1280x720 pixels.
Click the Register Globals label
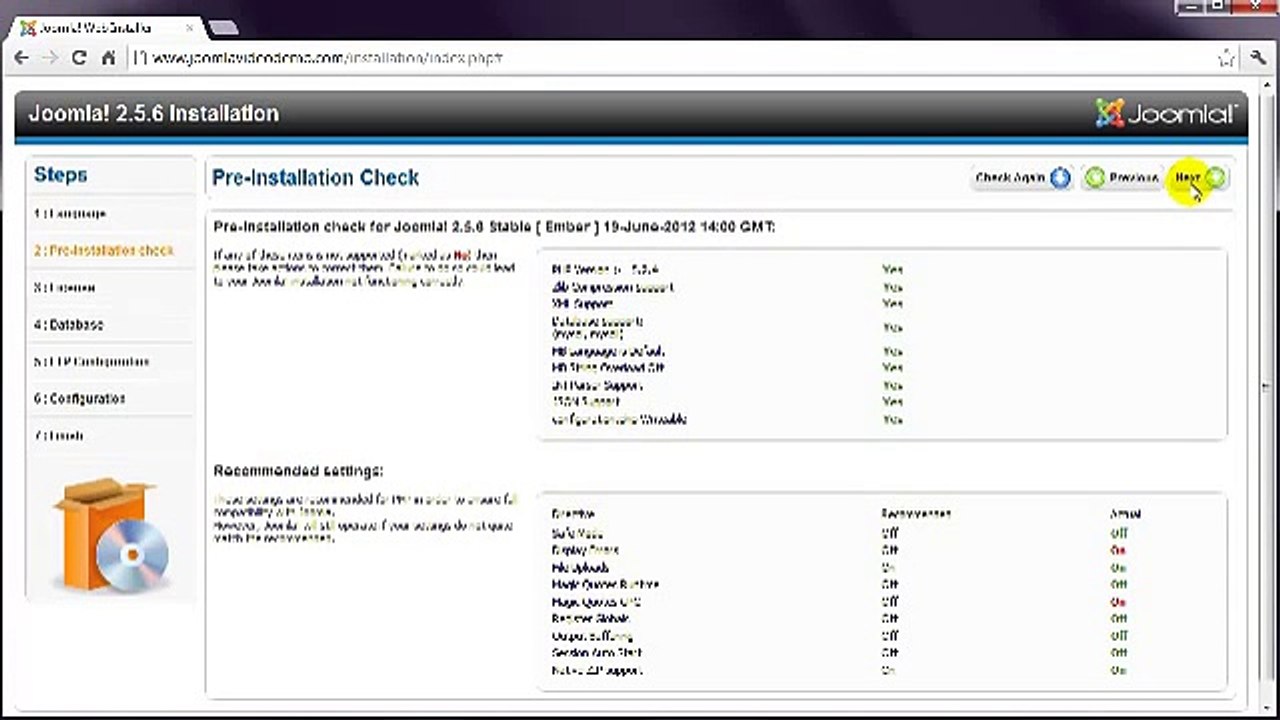click(592, 619)
